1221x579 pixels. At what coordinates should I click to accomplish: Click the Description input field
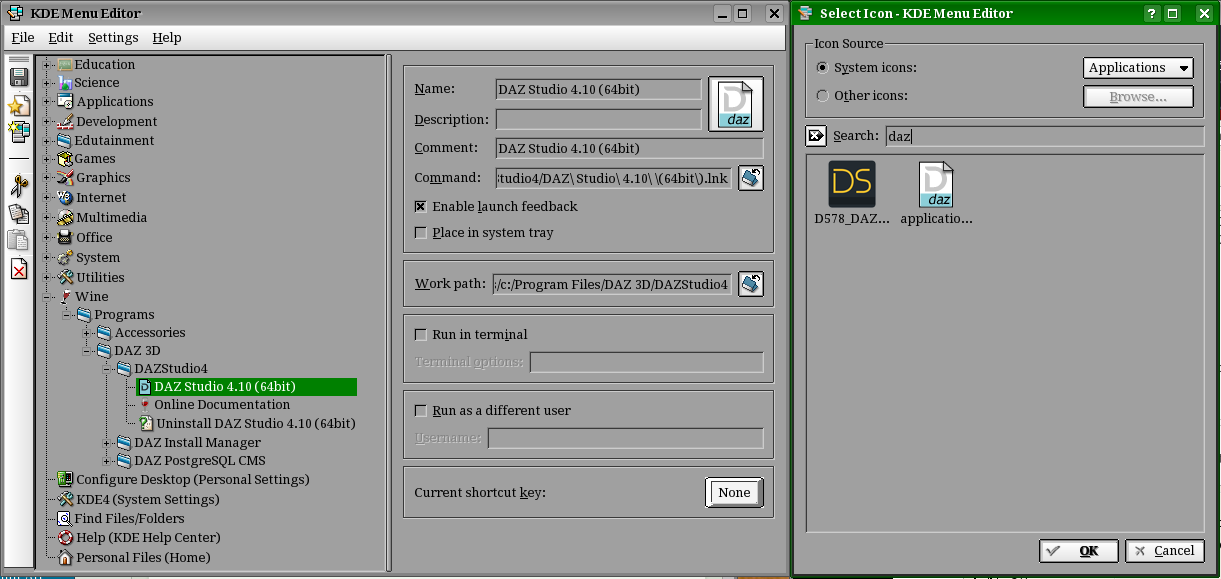tap(598, 119)
